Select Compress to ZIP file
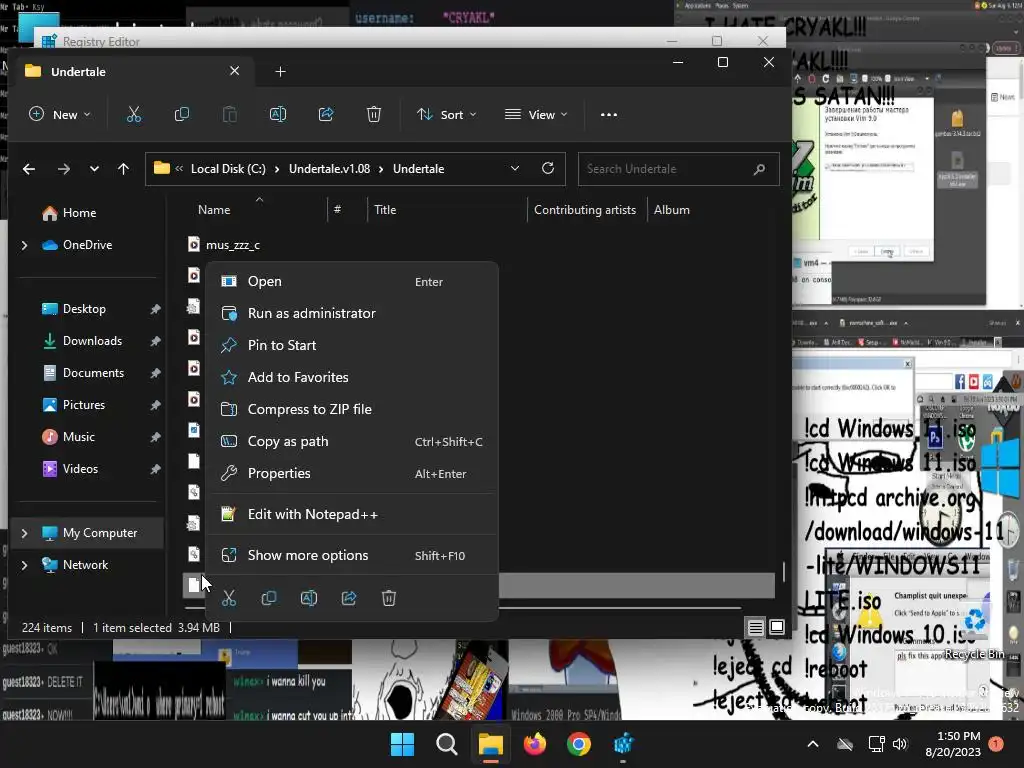Image resolution: width=1024 pixels, height=768 pixels. pos(352,409)
